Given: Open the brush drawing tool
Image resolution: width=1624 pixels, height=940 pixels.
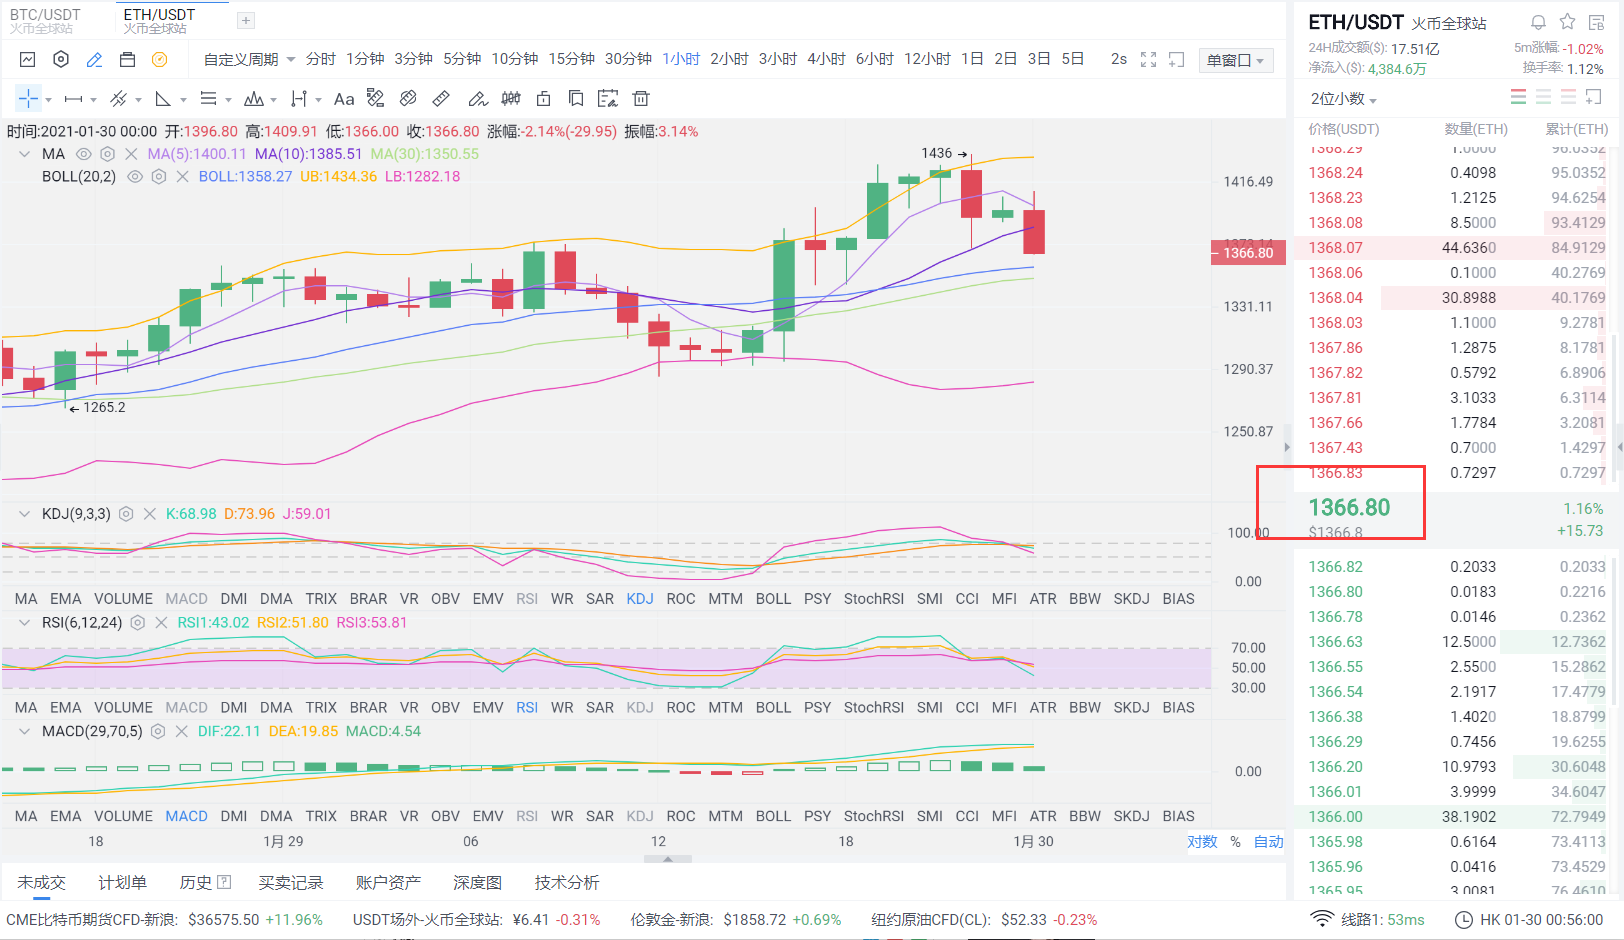Looking at the screenshot, I should tap(478, 98).
